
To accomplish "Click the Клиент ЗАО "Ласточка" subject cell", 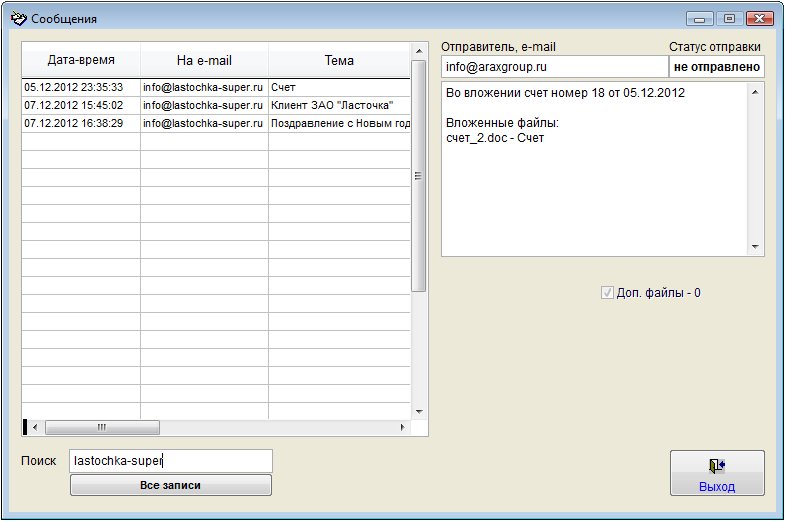I will pyautogui.click(x=339, y=105).
